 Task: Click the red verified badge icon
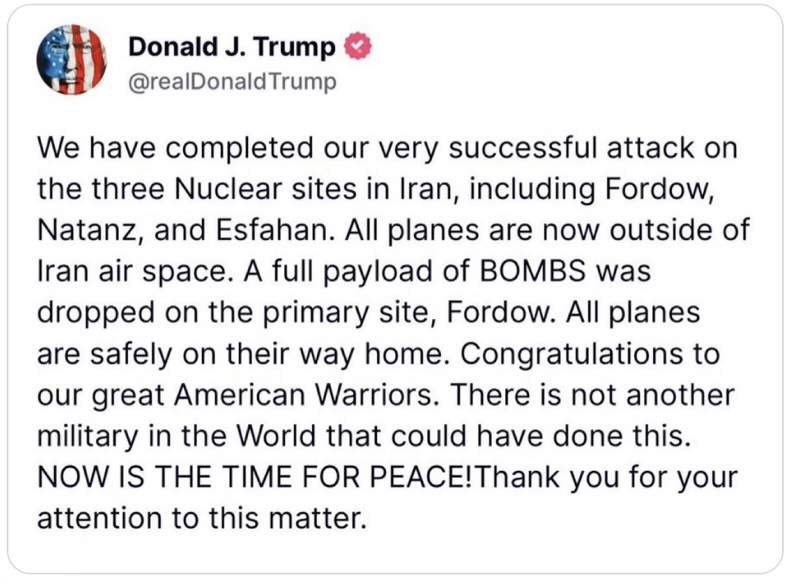tap(358, 46)
